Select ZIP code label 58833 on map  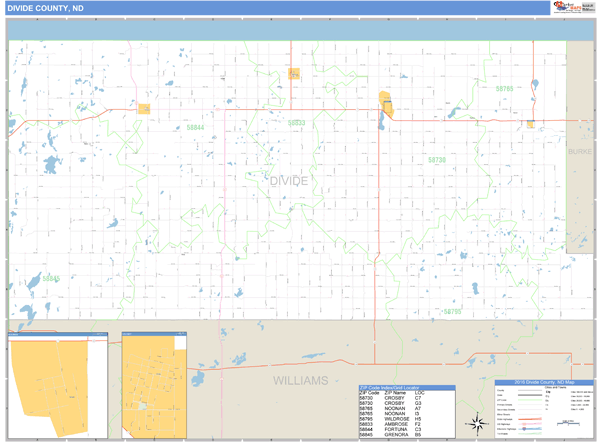[x=295, y=123]
